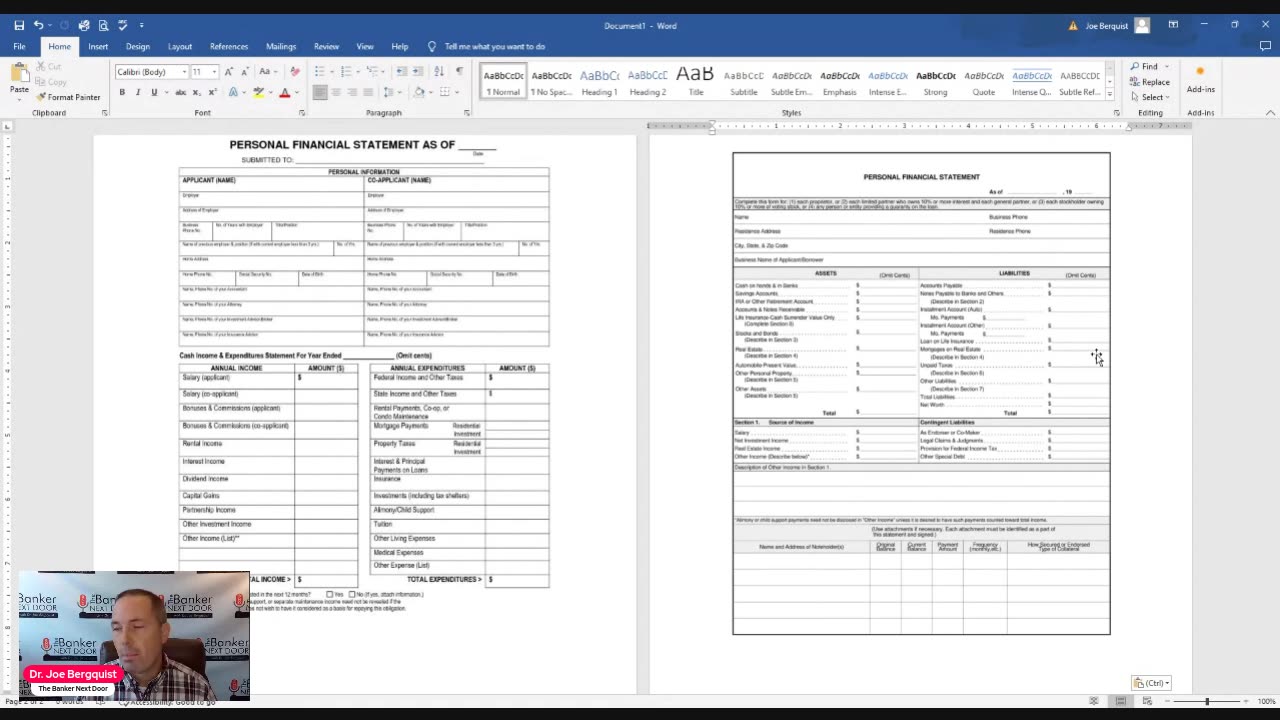Screen dimensions: 1280x720
Task: Activate the Format Painter brush
Action: click(68, 97)
